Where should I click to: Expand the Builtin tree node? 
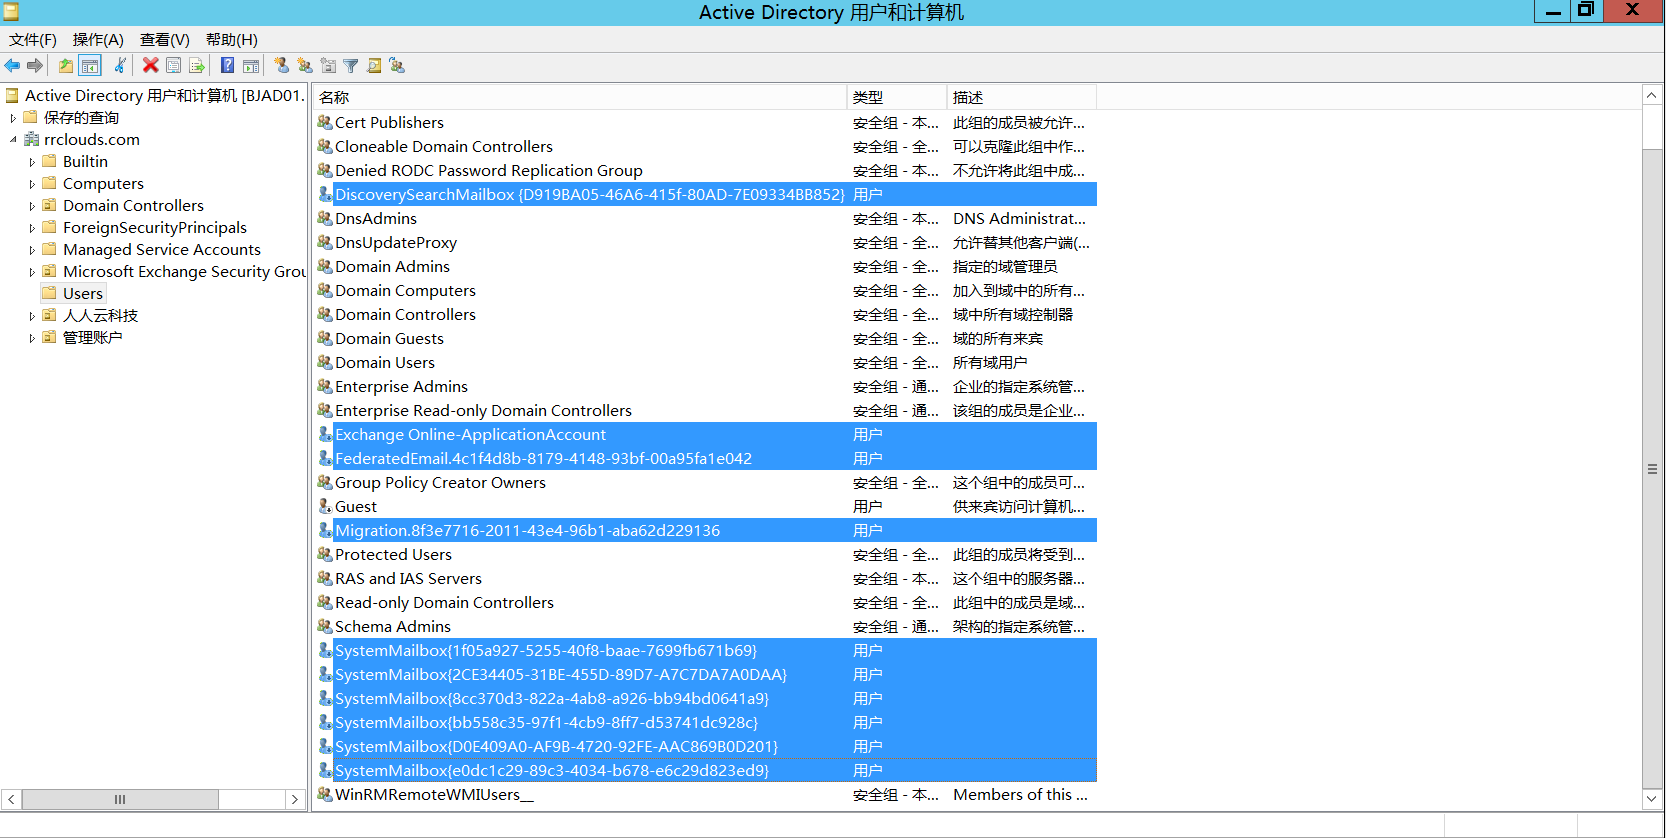point(32,162)
